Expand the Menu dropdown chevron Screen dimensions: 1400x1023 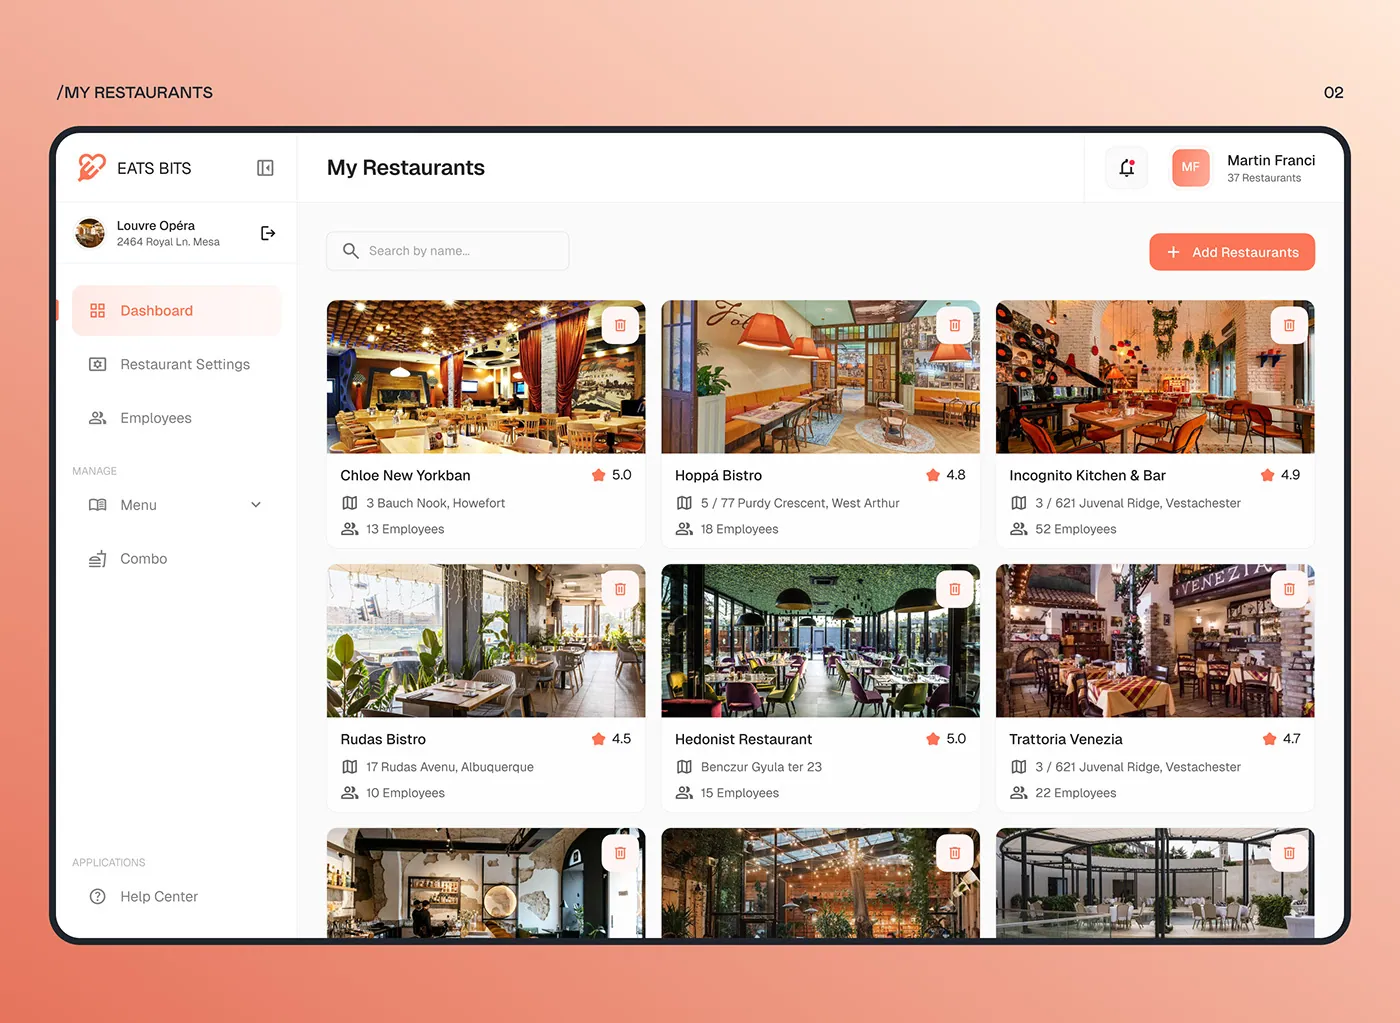point(256,505)
